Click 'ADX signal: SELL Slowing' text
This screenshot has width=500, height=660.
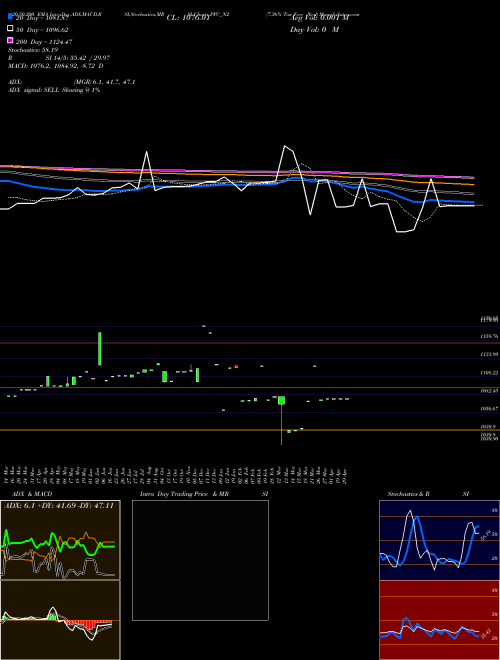(x=54, y=90)
